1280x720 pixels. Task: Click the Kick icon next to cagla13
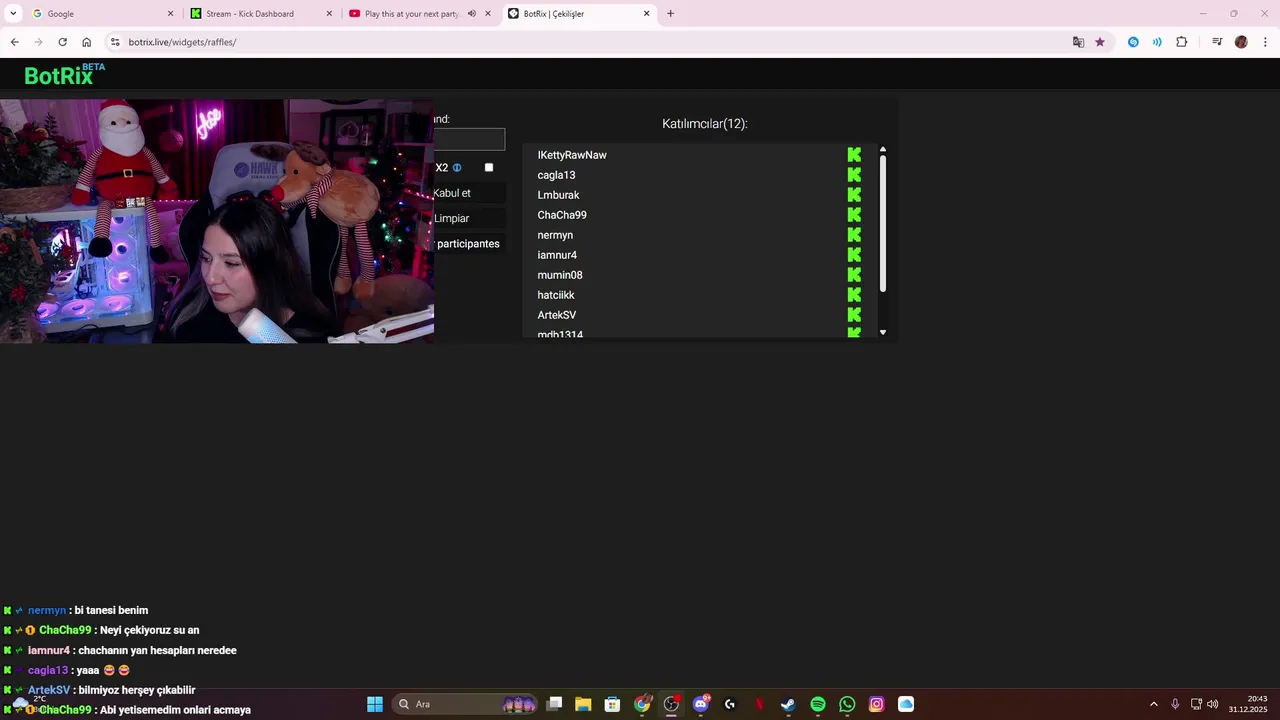click(x=854, y=175)
